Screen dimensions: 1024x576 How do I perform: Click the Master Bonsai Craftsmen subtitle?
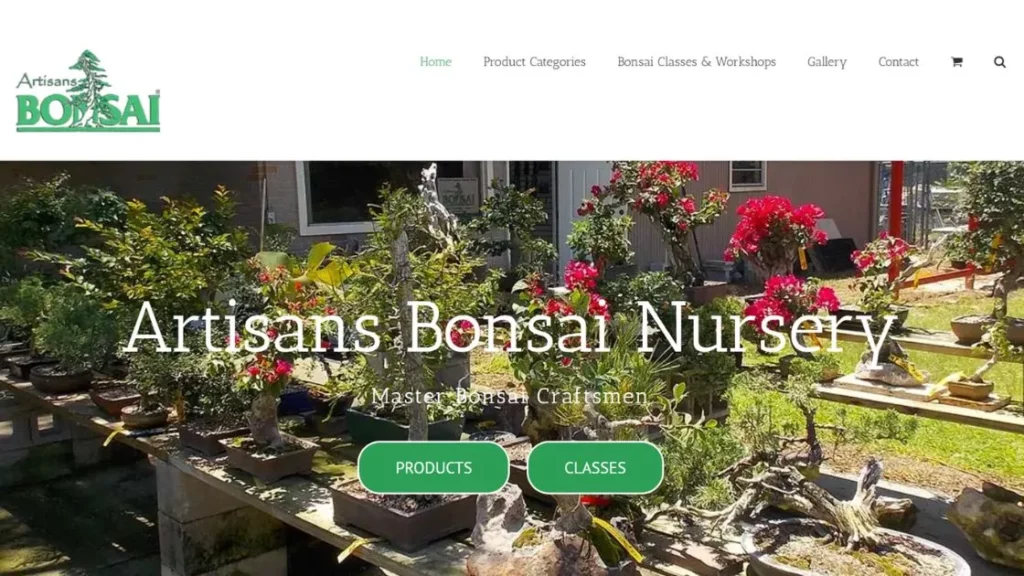tap(509, 396)
